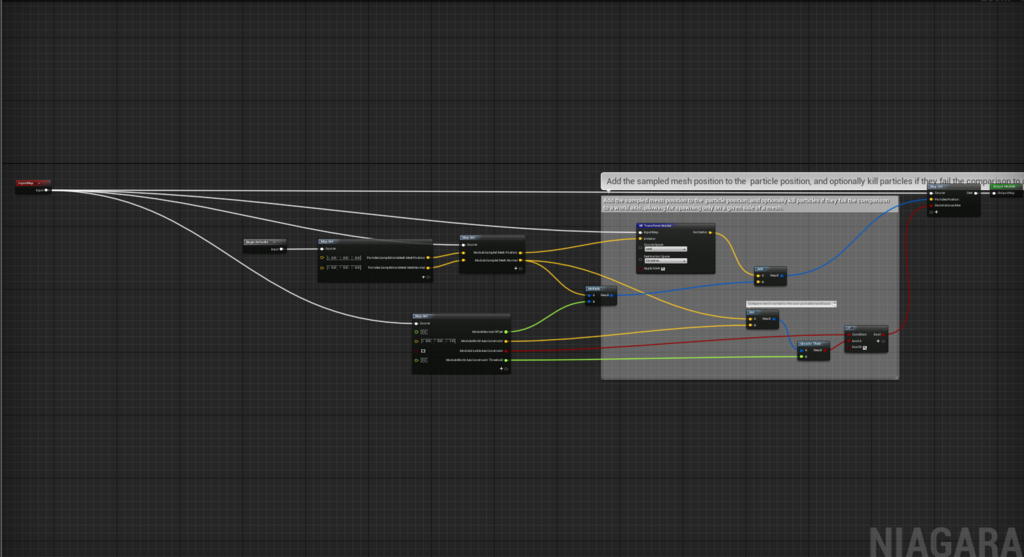This screenshot has width=1024, height=557.
Task: Click the Multiply node's Result pin
Action: [x=612, y=295]
